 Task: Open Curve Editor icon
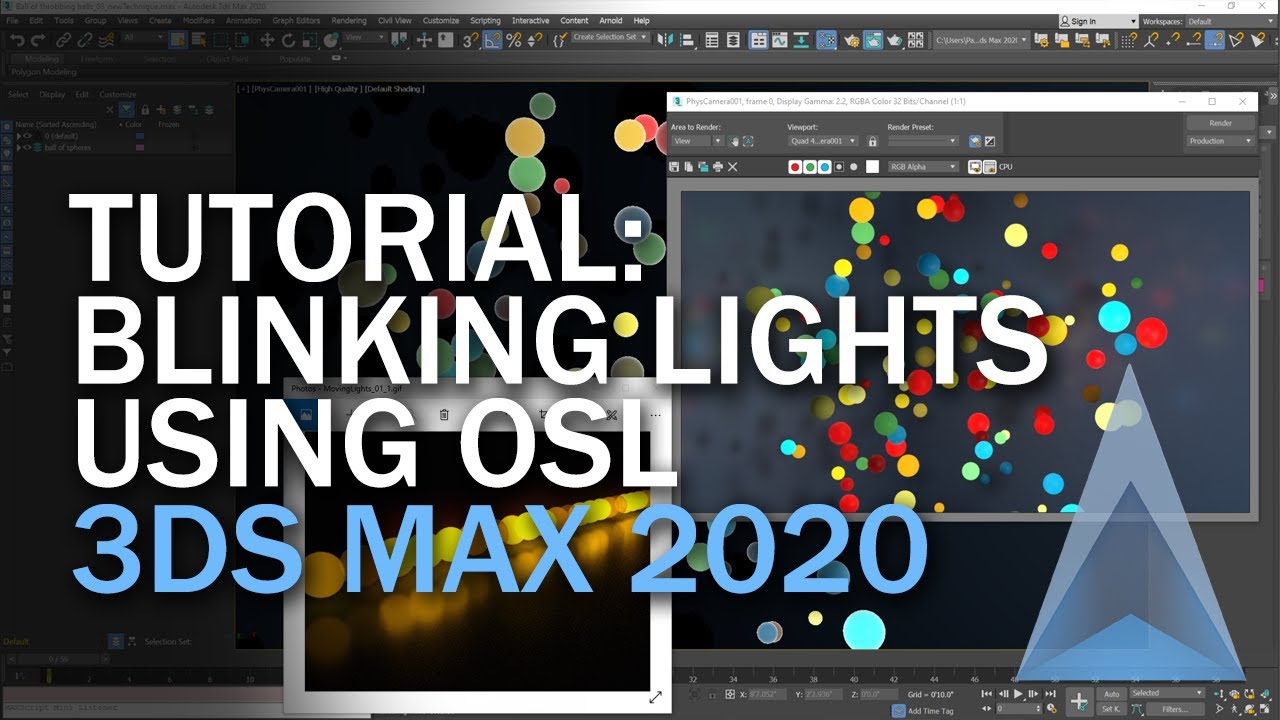tap(780, 40)
